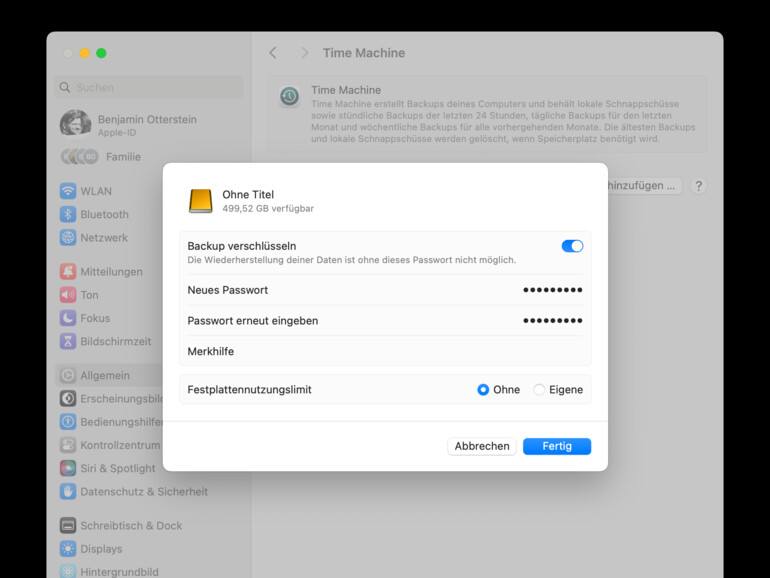Open Bluetooth settings label

(105, 215)
